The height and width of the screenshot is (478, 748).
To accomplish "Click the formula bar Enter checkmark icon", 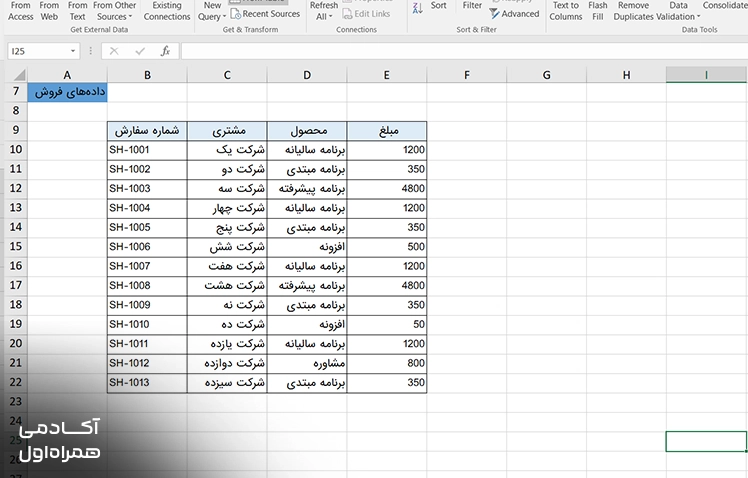I will point(140,51).
